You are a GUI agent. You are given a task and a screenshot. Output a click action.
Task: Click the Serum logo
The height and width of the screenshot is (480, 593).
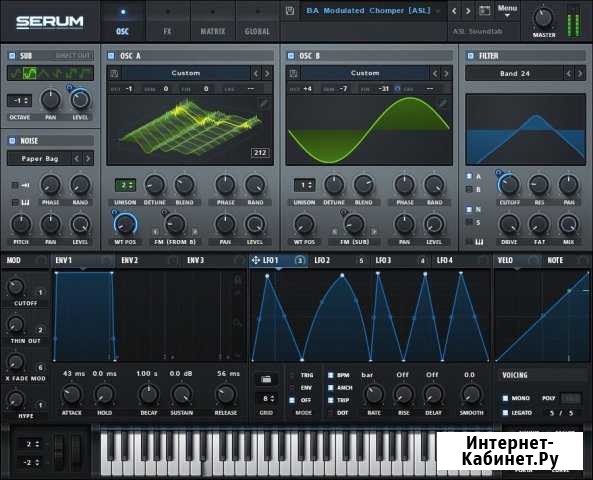tap(50, 22)
